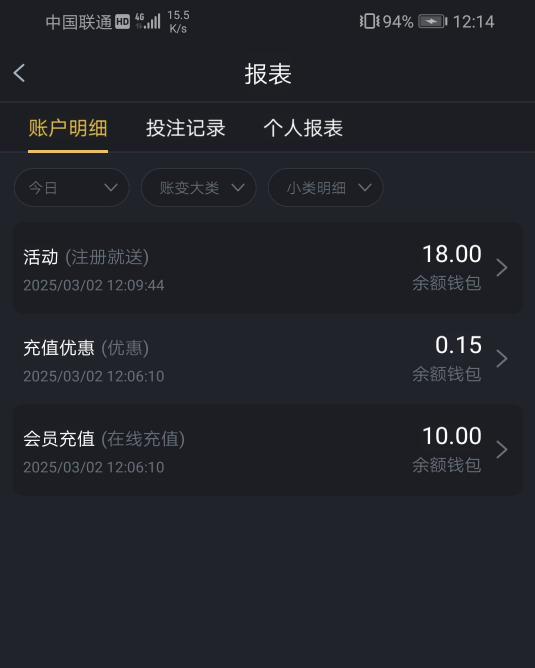This screenshot has width=535, height=668.
Task: Select the 账户明细 tab
Action: point(68,128)
